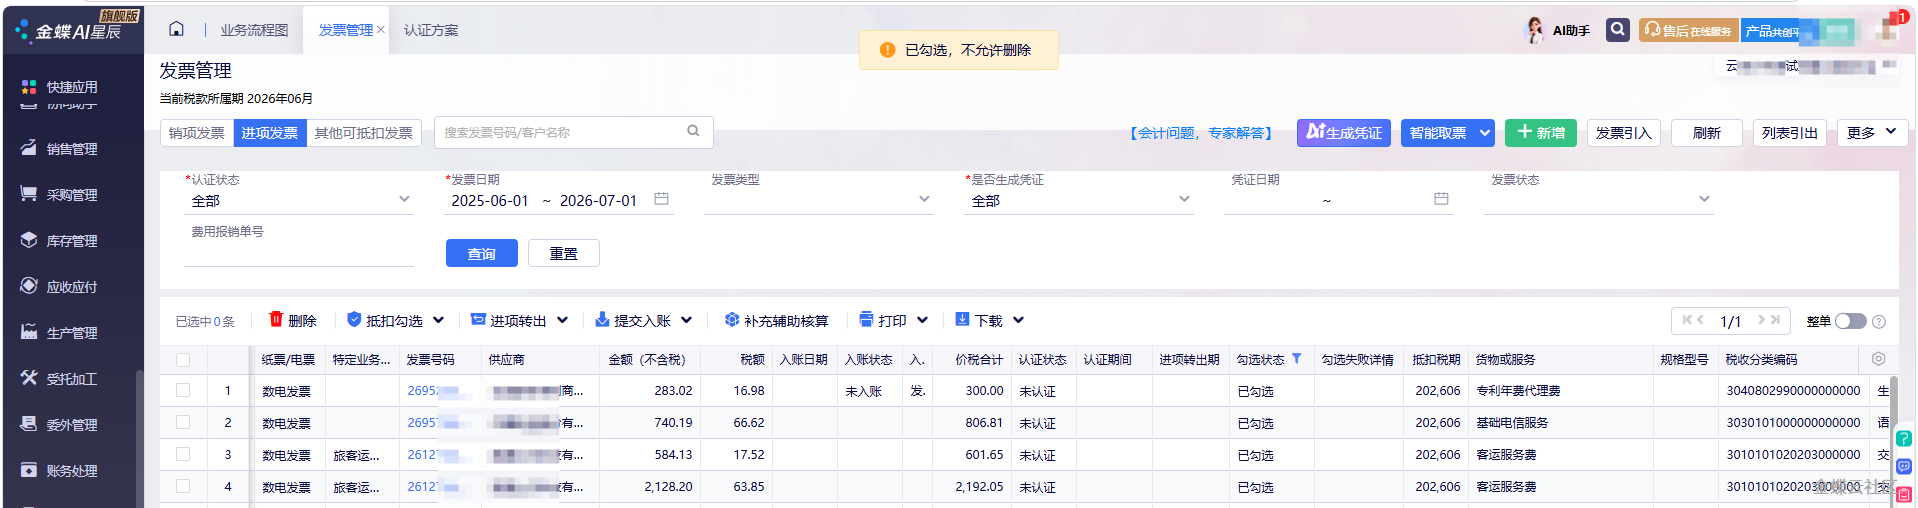Screen dimensions: 1918x508
Task: Click the help icon next to 整单
Action: (1879, 321)
